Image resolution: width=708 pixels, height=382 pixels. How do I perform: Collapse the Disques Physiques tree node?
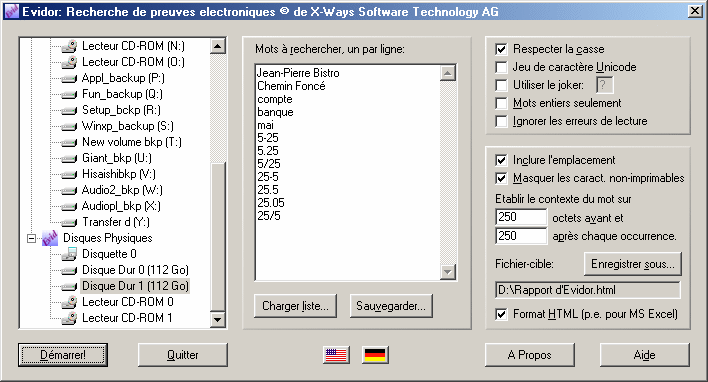coord(31,238)
